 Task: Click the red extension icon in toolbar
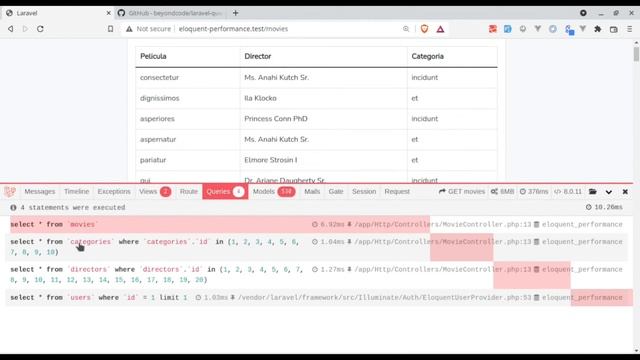coord(493,29)
